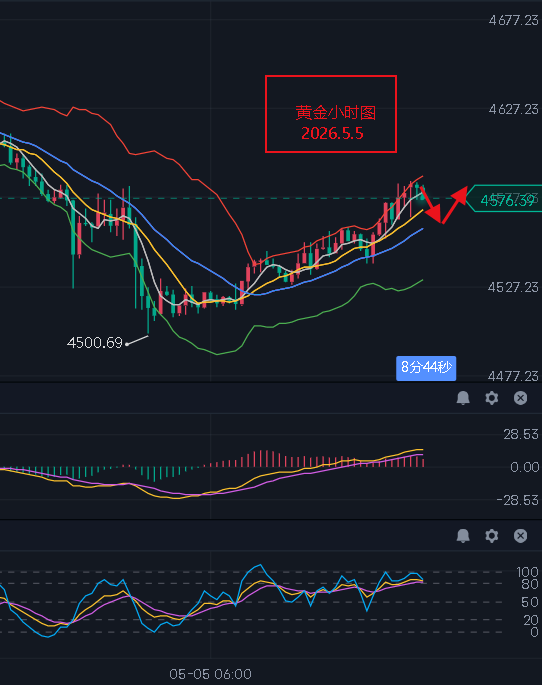Open KDJ indicator settings gear
542x685 pixels.
coord(492,536)
